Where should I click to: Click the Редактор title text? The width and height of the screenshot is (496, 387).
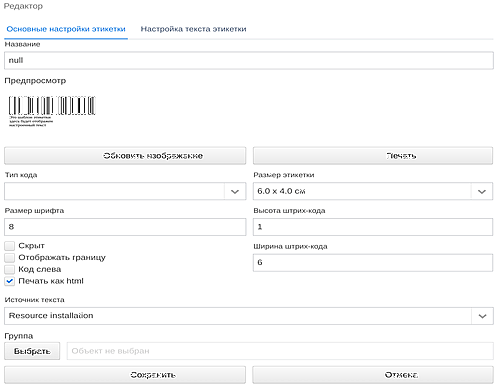[x=23, y=6]
